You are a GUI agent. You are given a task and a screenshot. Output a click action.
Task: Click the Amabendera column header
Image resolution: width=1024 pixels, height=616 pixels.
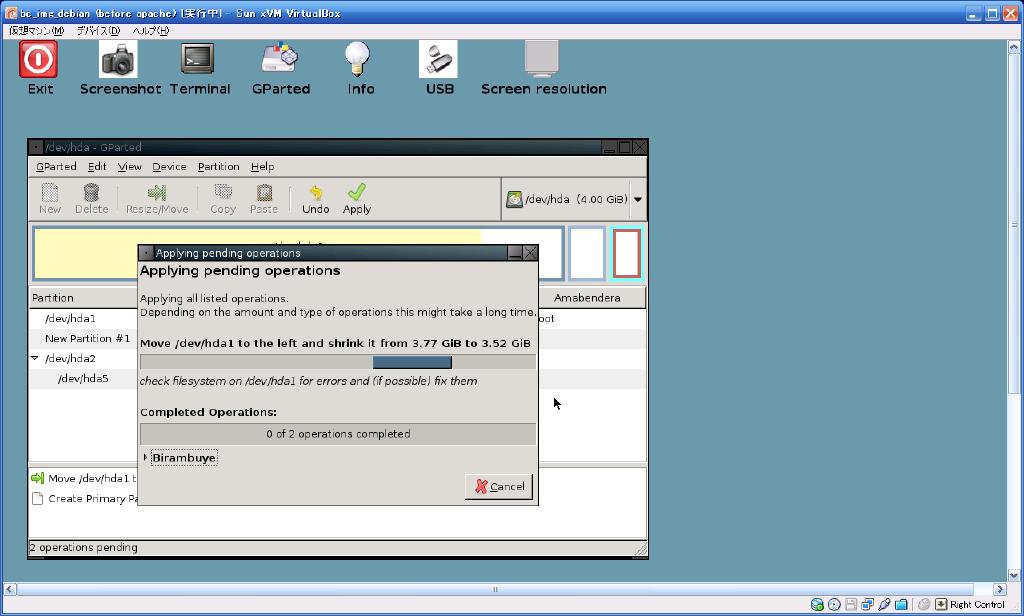coord(592,298)
